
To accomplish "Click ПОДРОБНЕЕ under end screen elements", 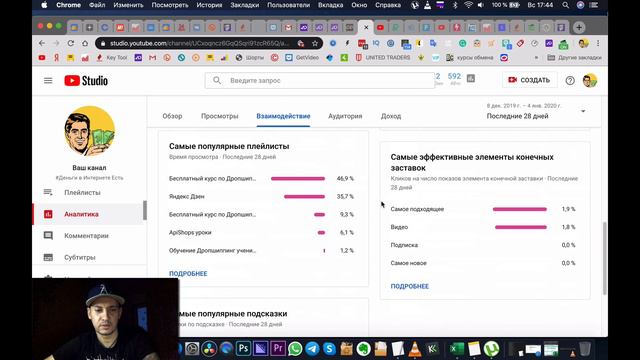I will coord(410,286).
